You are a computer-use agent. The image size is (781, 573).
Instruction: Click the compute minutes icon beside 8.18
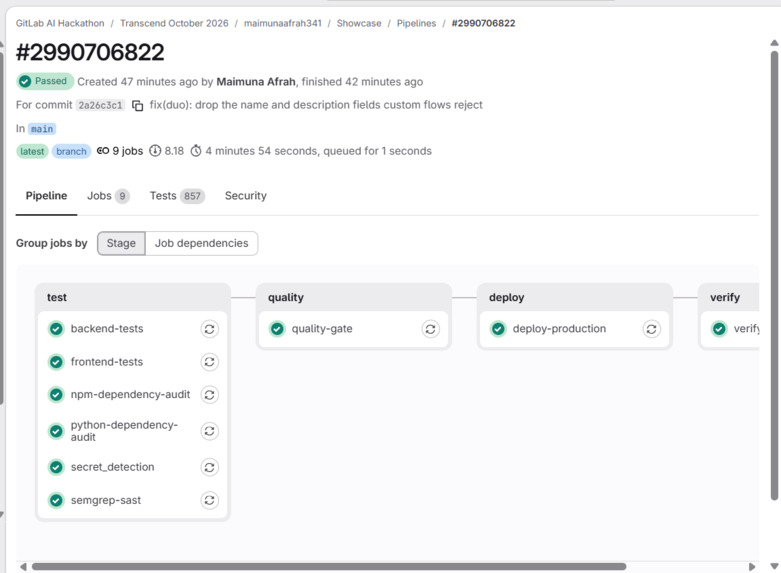(x=155, y=150)
